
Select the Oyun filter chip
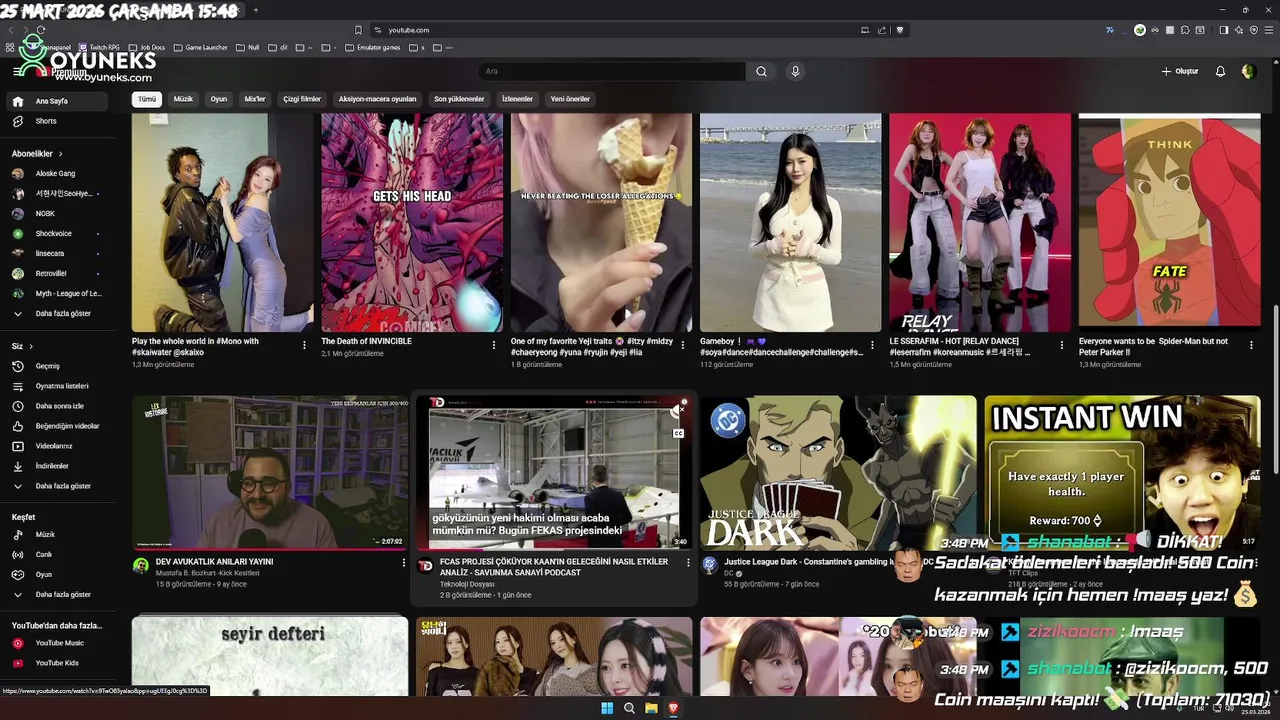[218, 99]
